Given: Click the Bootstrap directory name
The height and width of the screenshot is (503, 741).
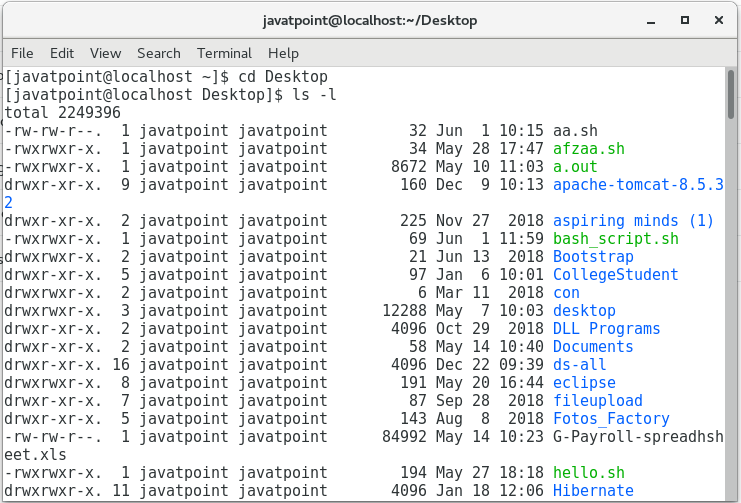Looking at the screenshot, I should 593,257.
